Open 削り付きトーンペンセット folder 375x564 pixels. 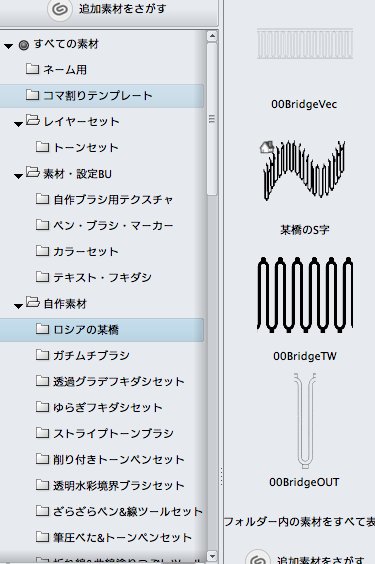coord(119,459)
